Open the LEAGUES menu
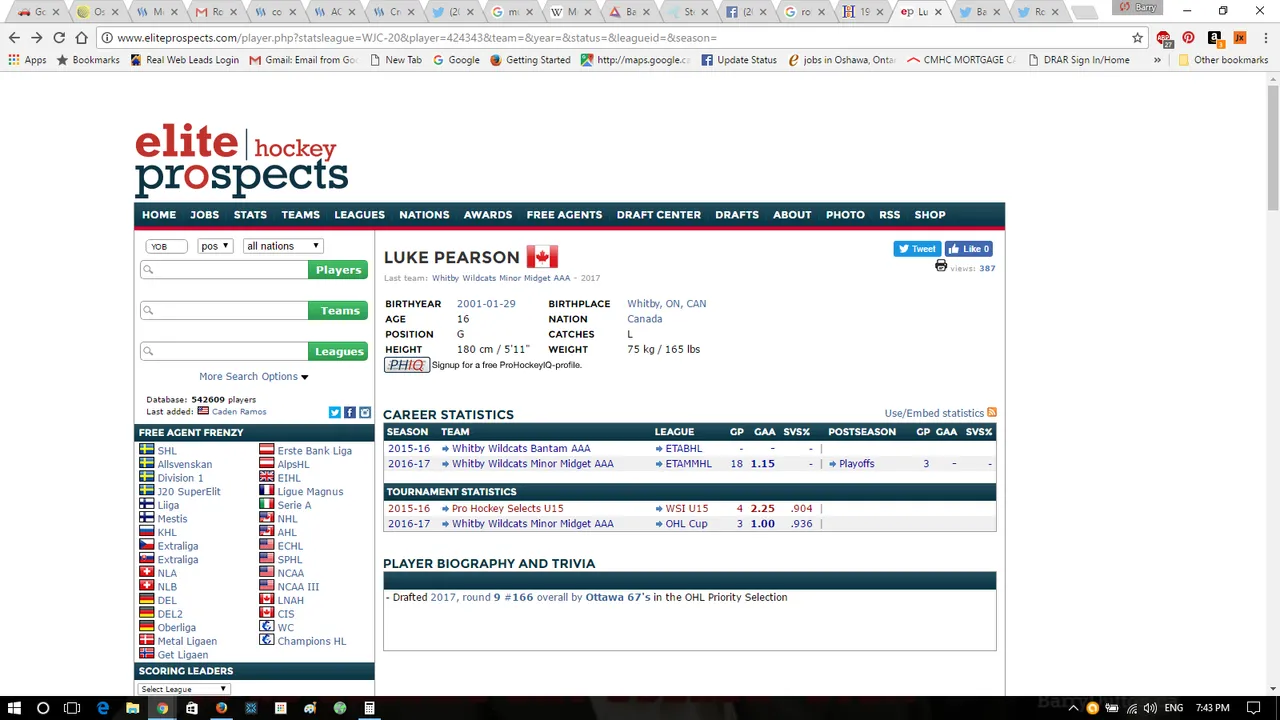1280x720 pixels. [359, 215]
